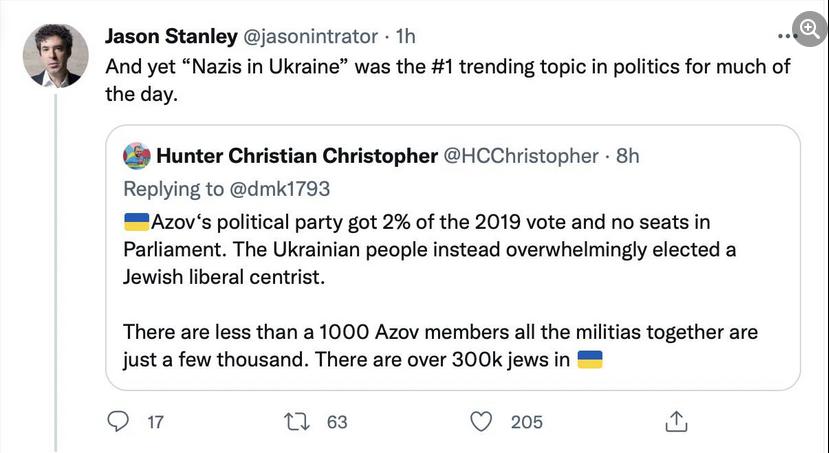Click the 17 replies count

point(155,422)
